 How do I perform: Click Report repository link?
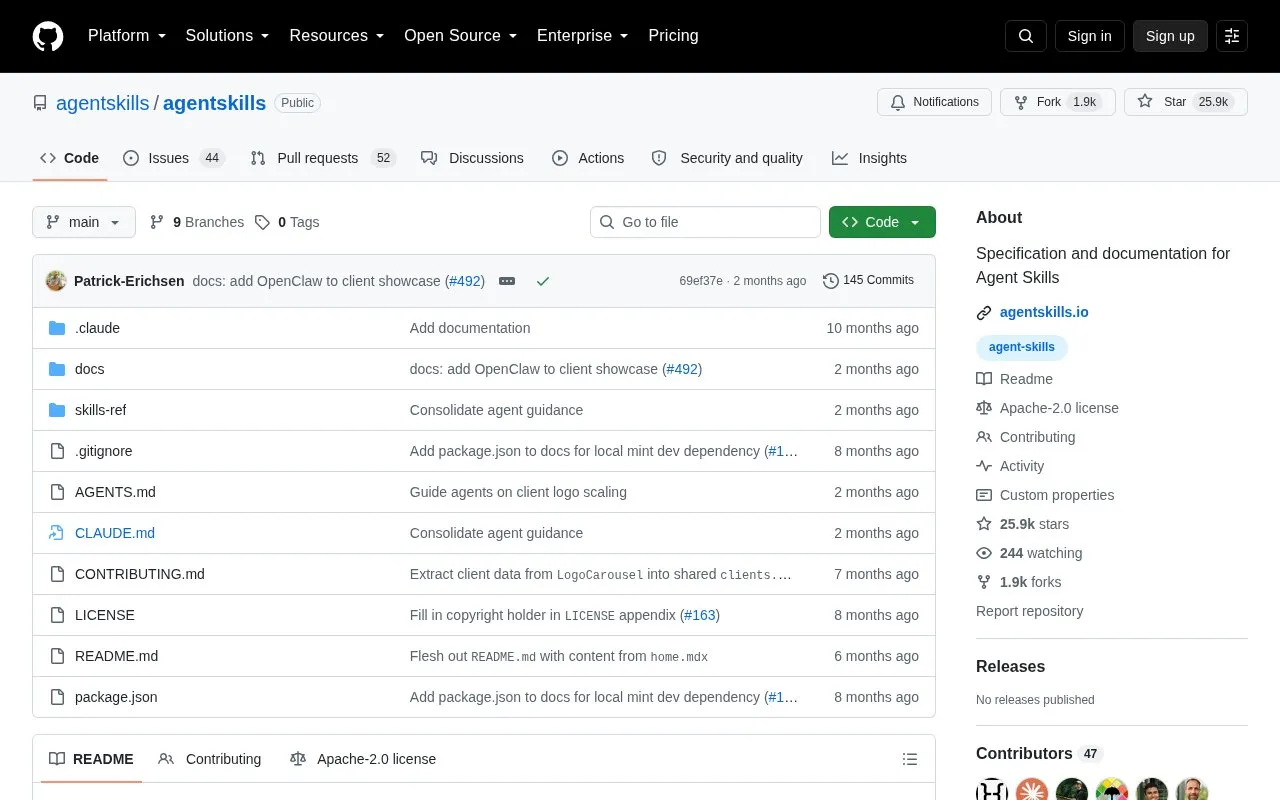1029,611
